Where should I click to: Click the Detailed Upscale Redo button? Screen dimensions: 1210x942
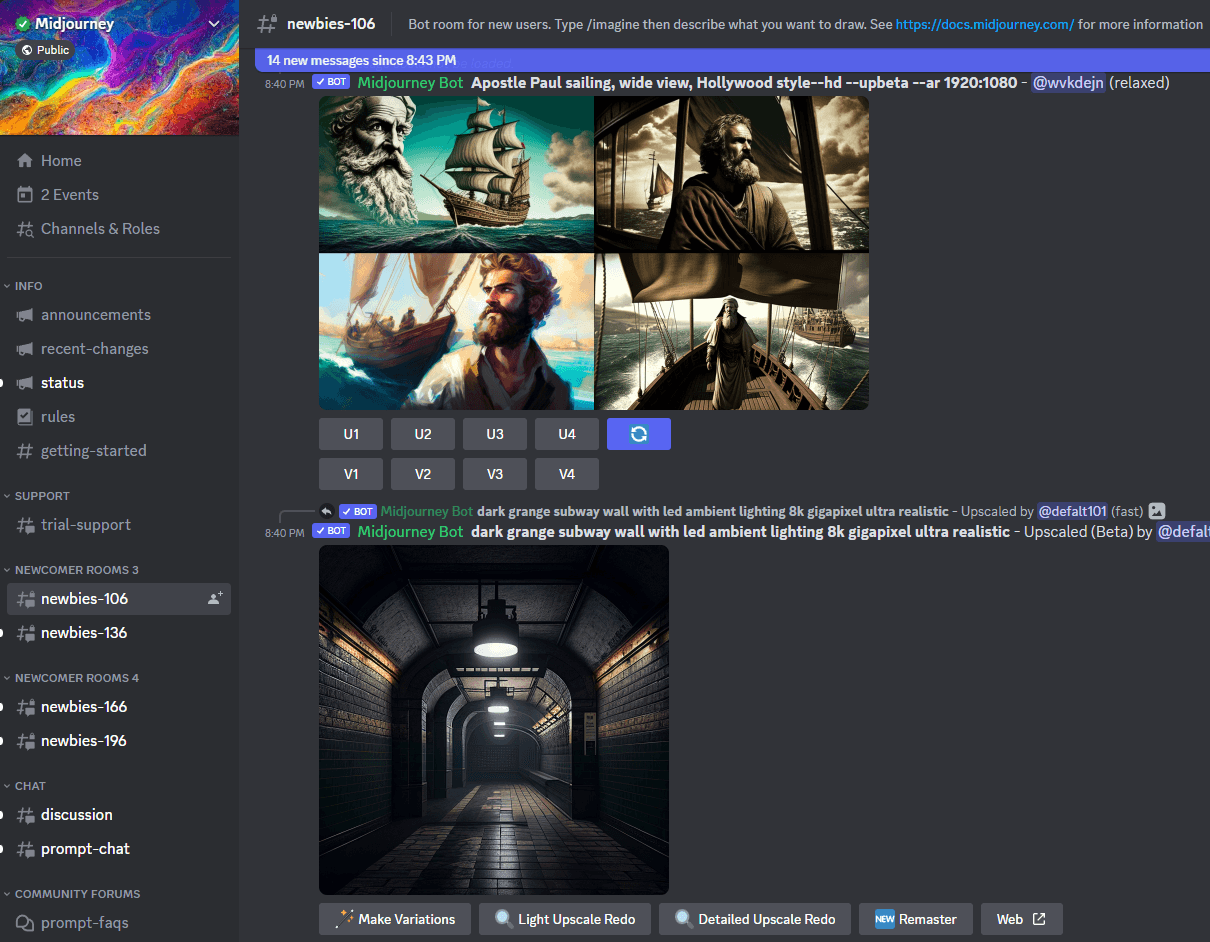(x=755, y=919)
